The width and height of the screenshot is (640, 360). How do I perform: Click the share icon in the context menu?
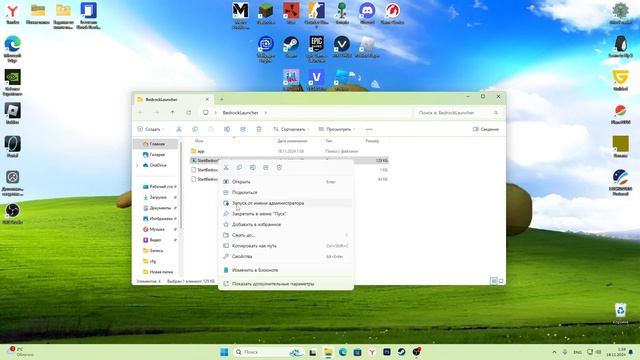point(266,167)
